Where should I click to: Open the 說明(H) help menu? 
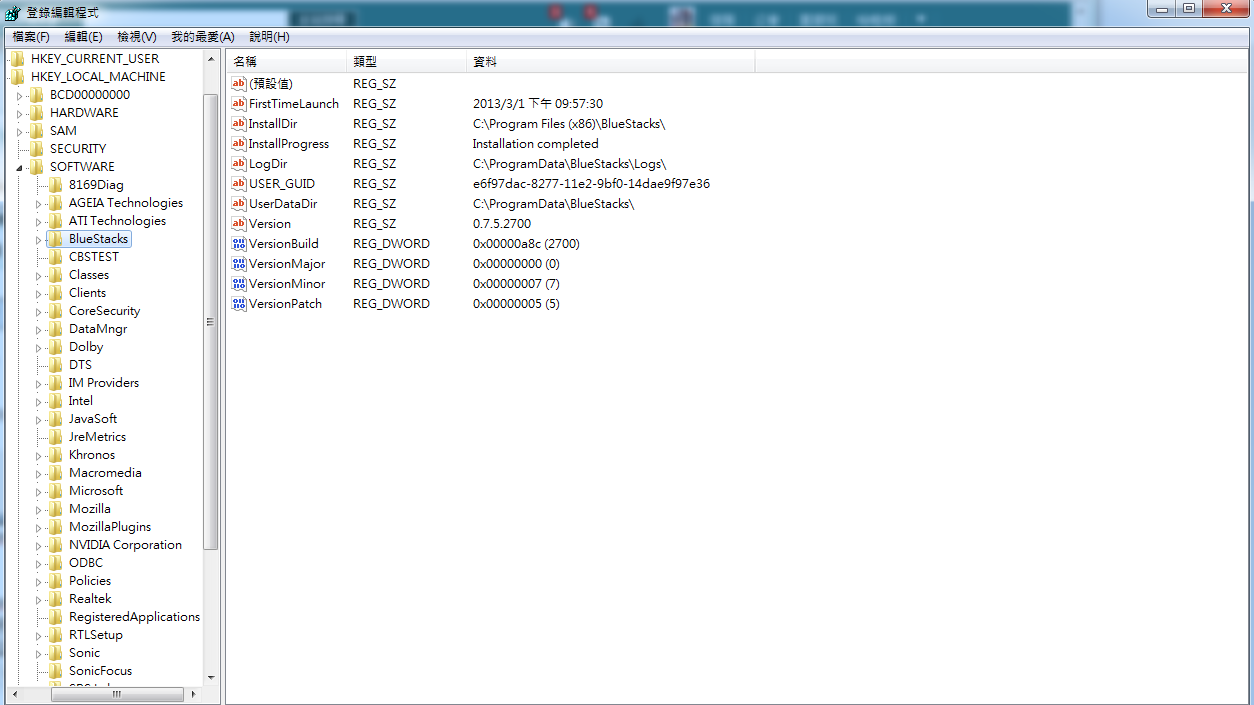pyautogui.click(x=269, y=37)
